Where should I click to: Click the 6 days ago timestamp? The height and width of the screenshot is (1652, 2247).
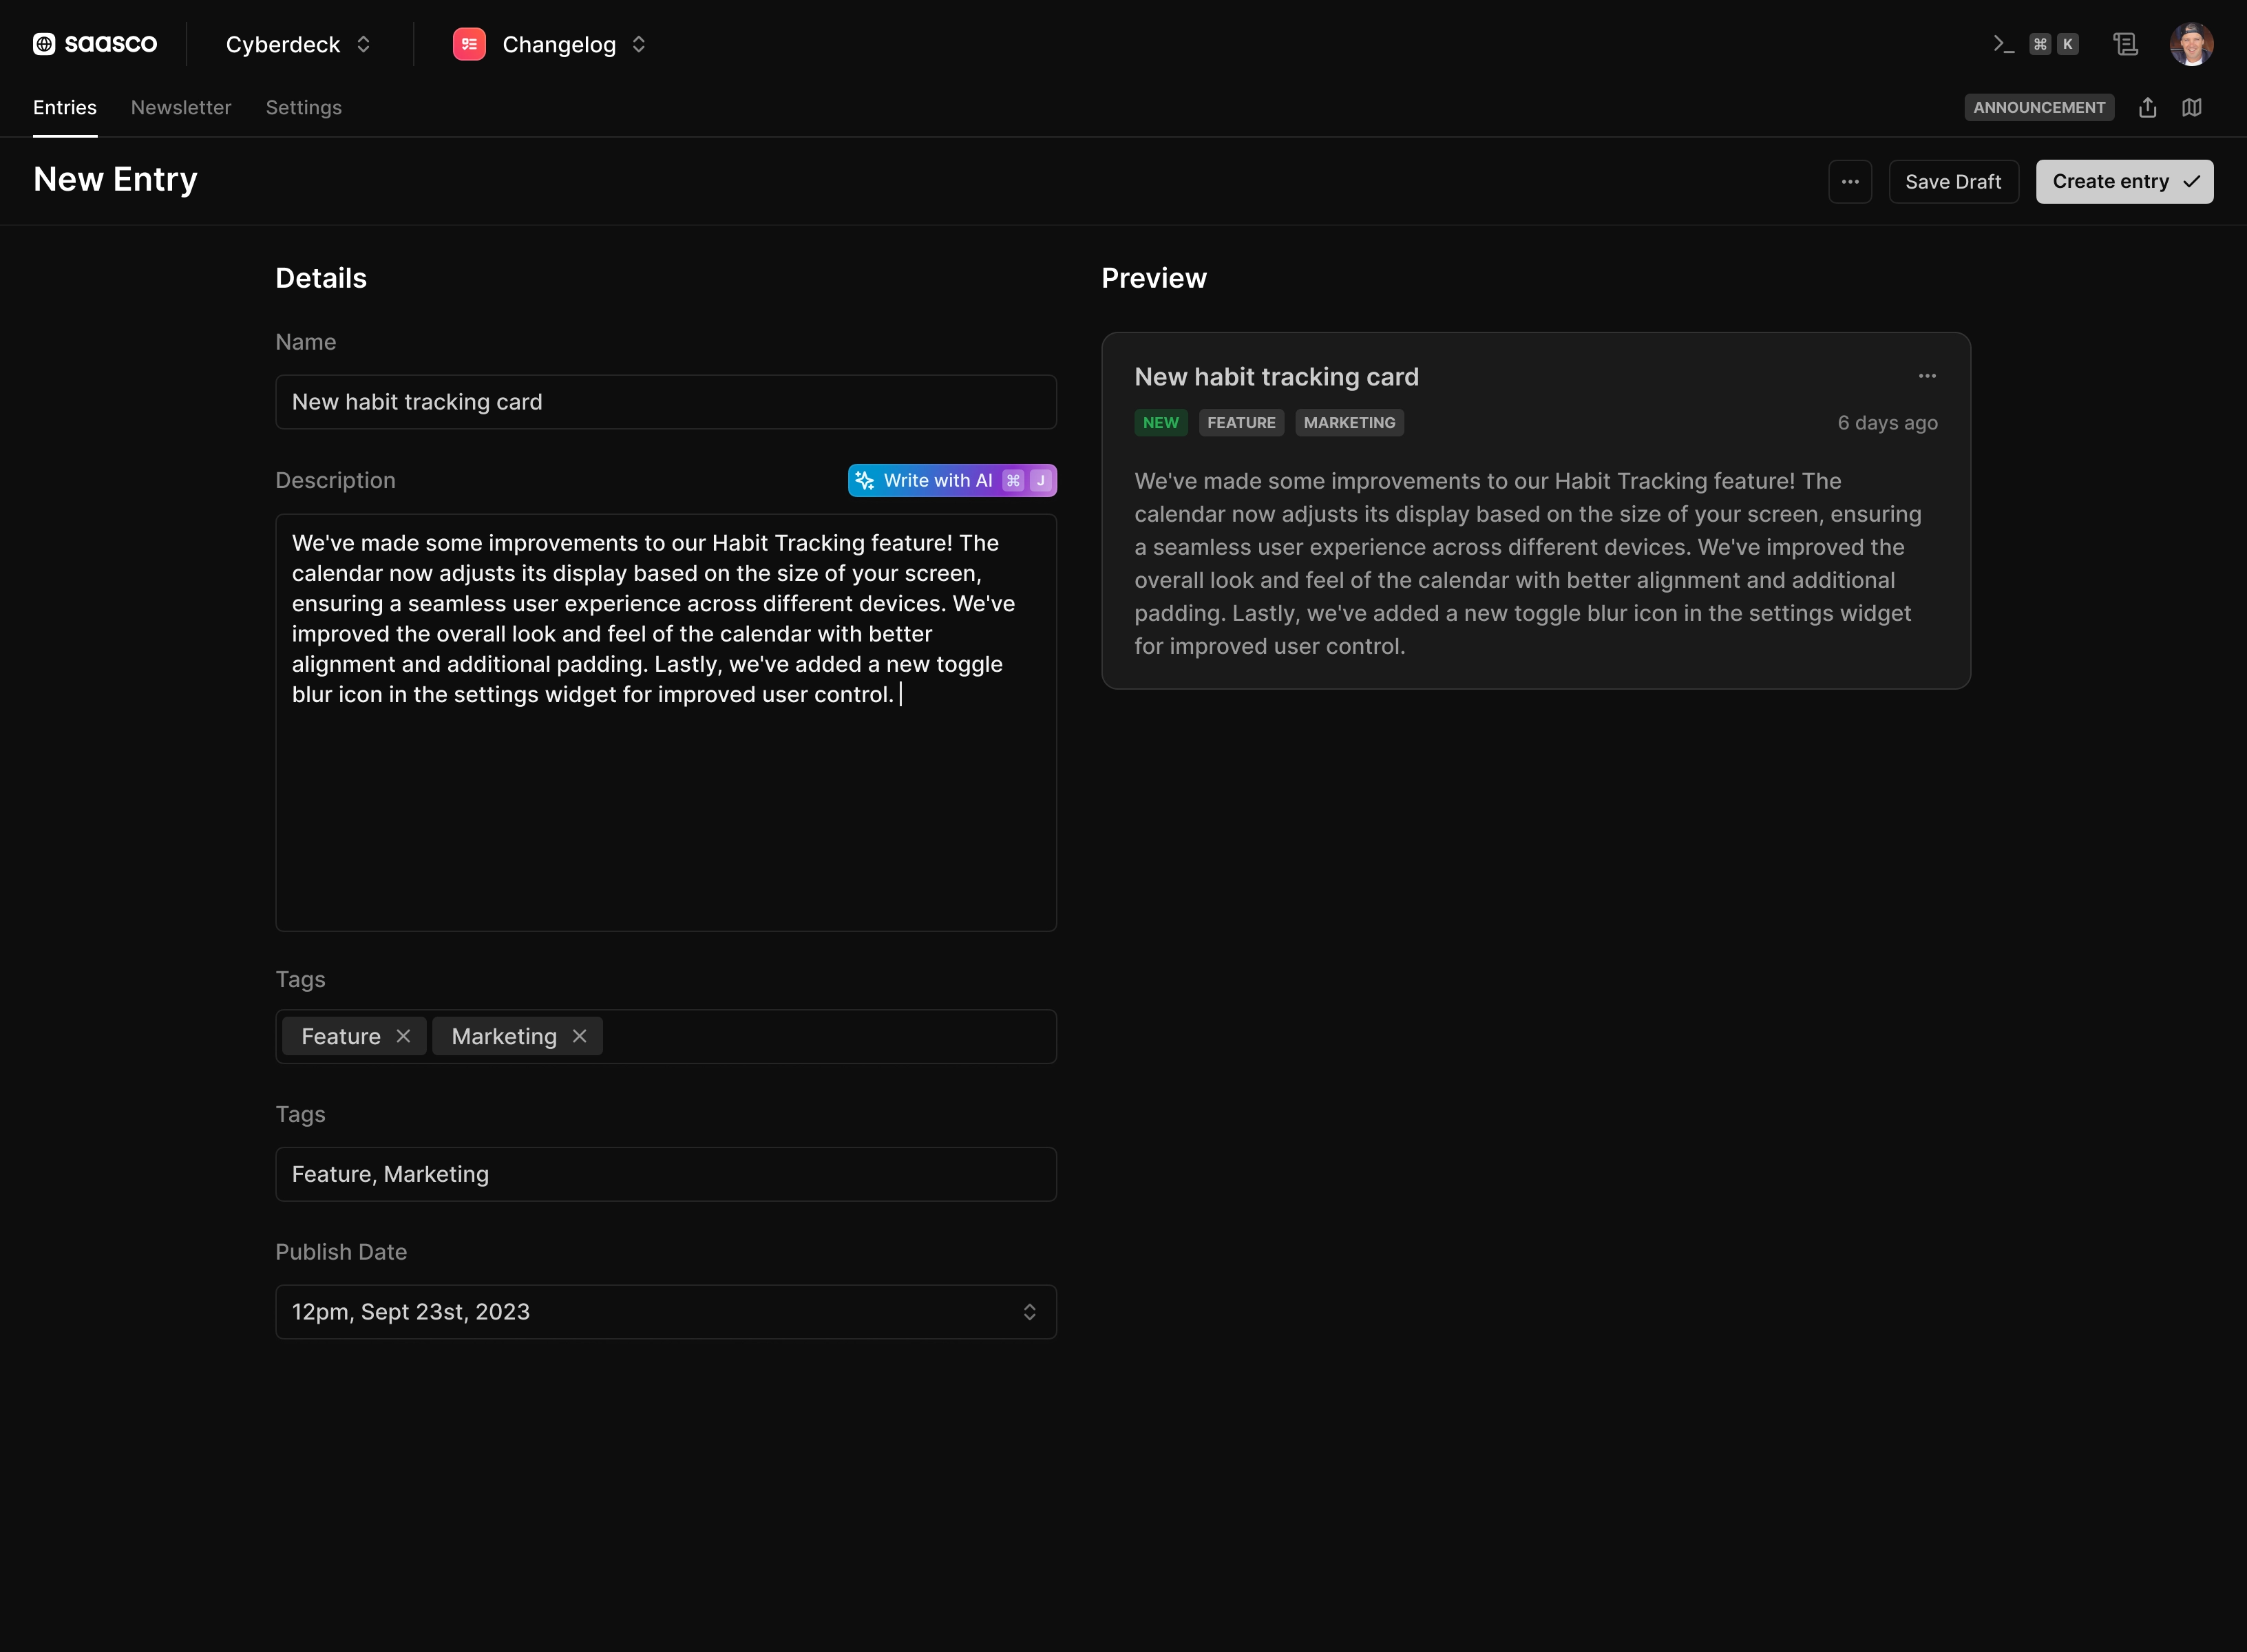(x=1887, y=423)
